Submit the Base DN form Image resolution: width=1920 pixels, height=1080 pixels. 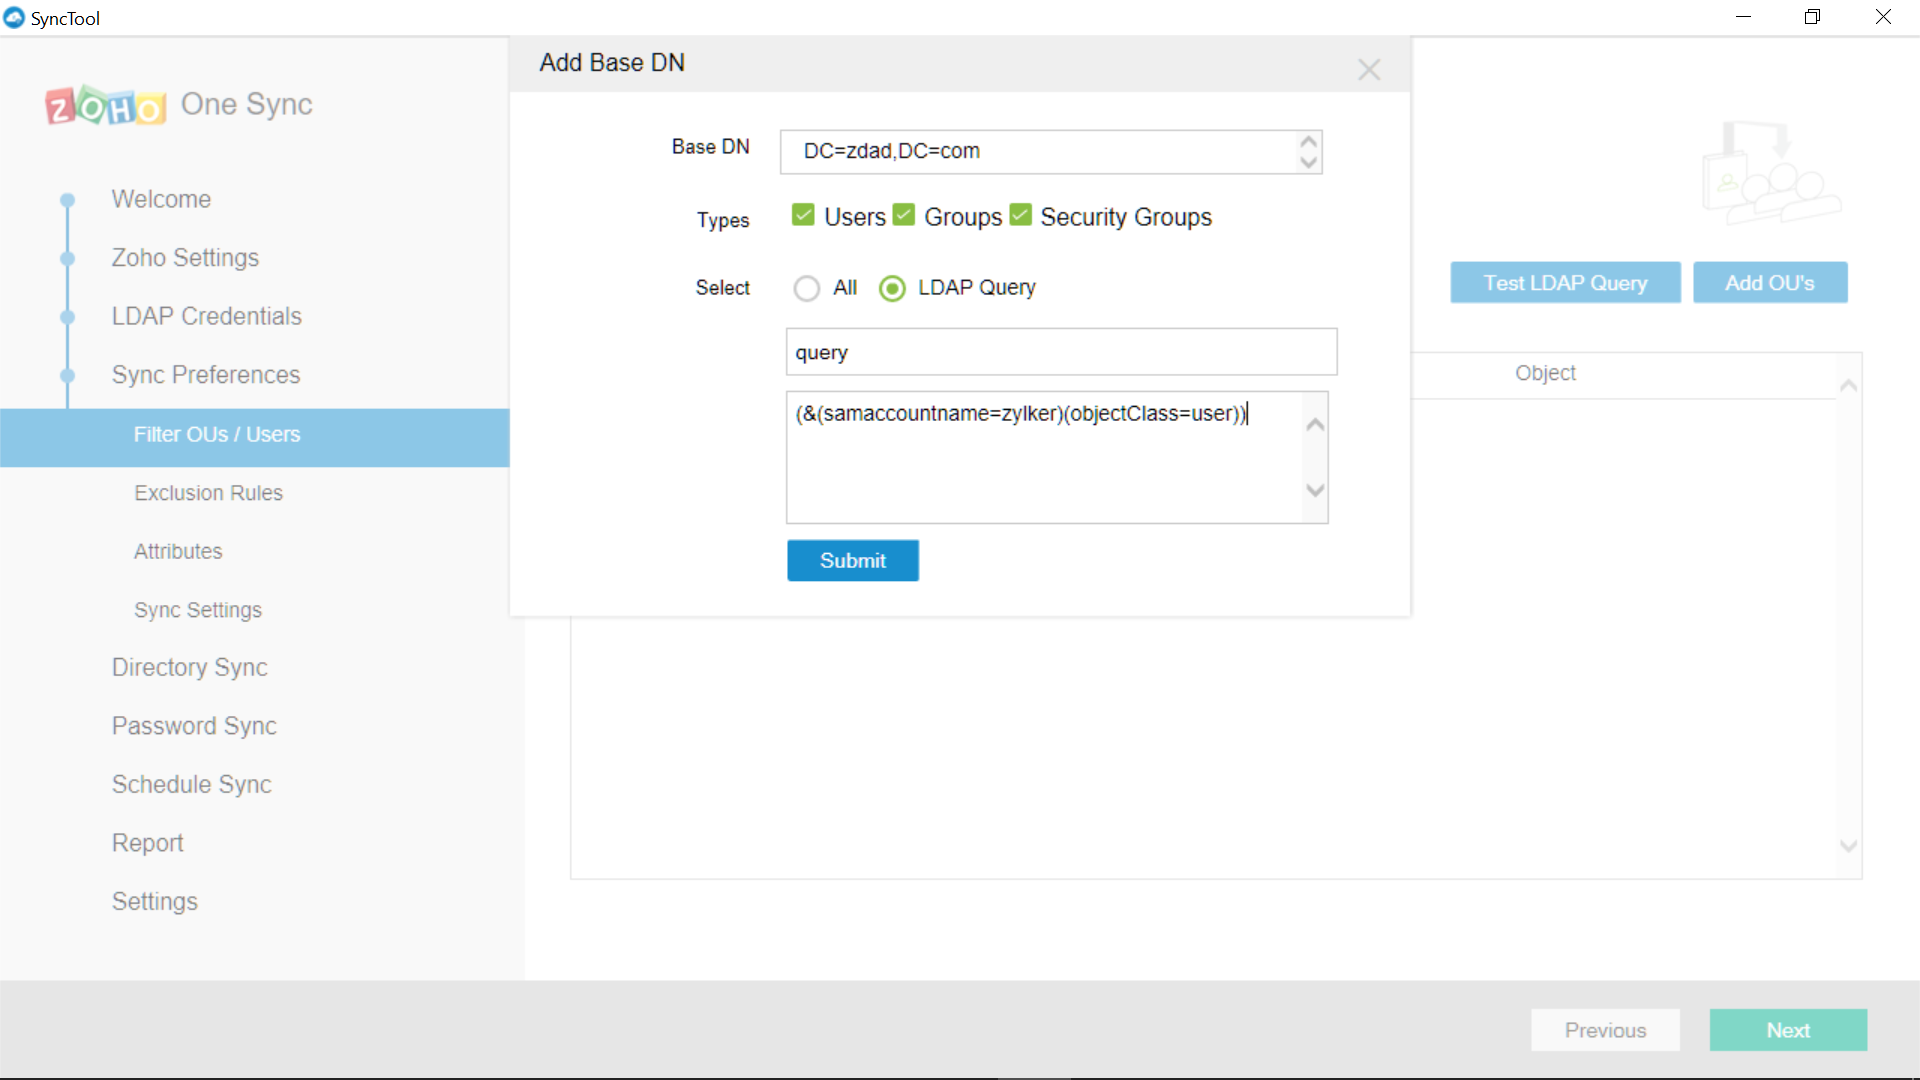(x=852, y=561)
